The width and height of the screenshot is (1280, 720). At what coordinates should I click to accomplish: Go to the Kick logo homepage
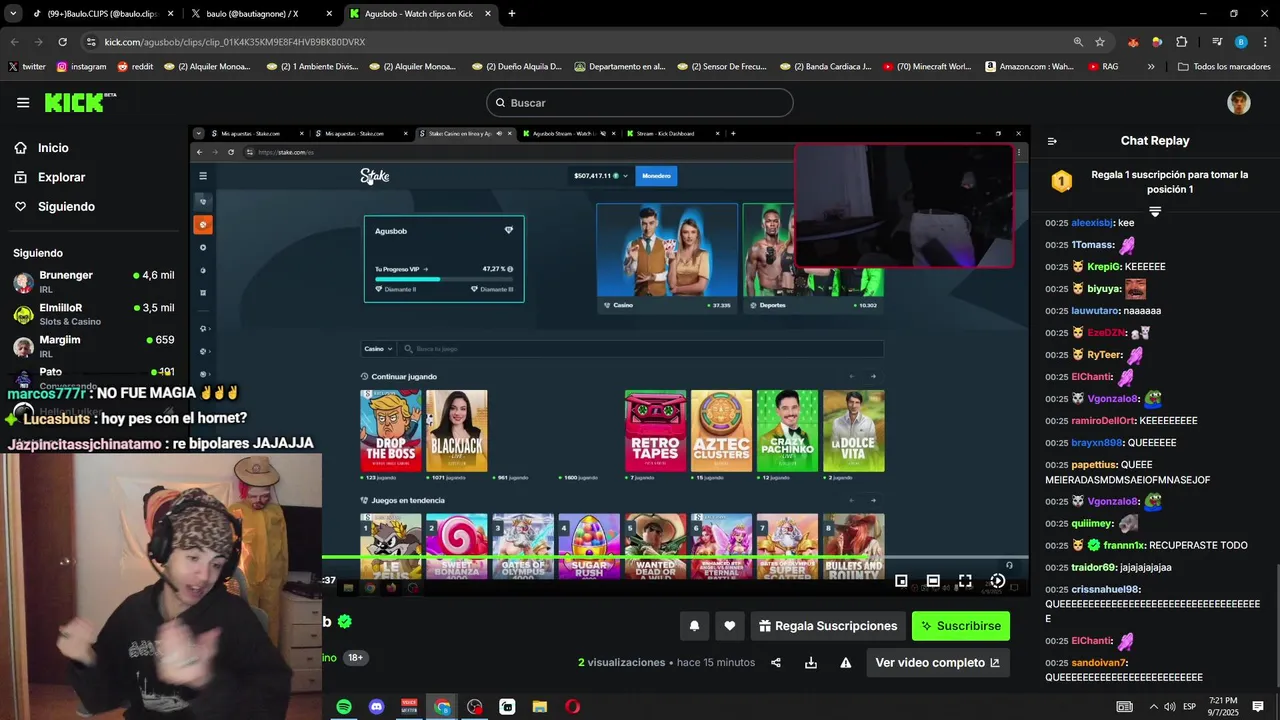(80, 103)
